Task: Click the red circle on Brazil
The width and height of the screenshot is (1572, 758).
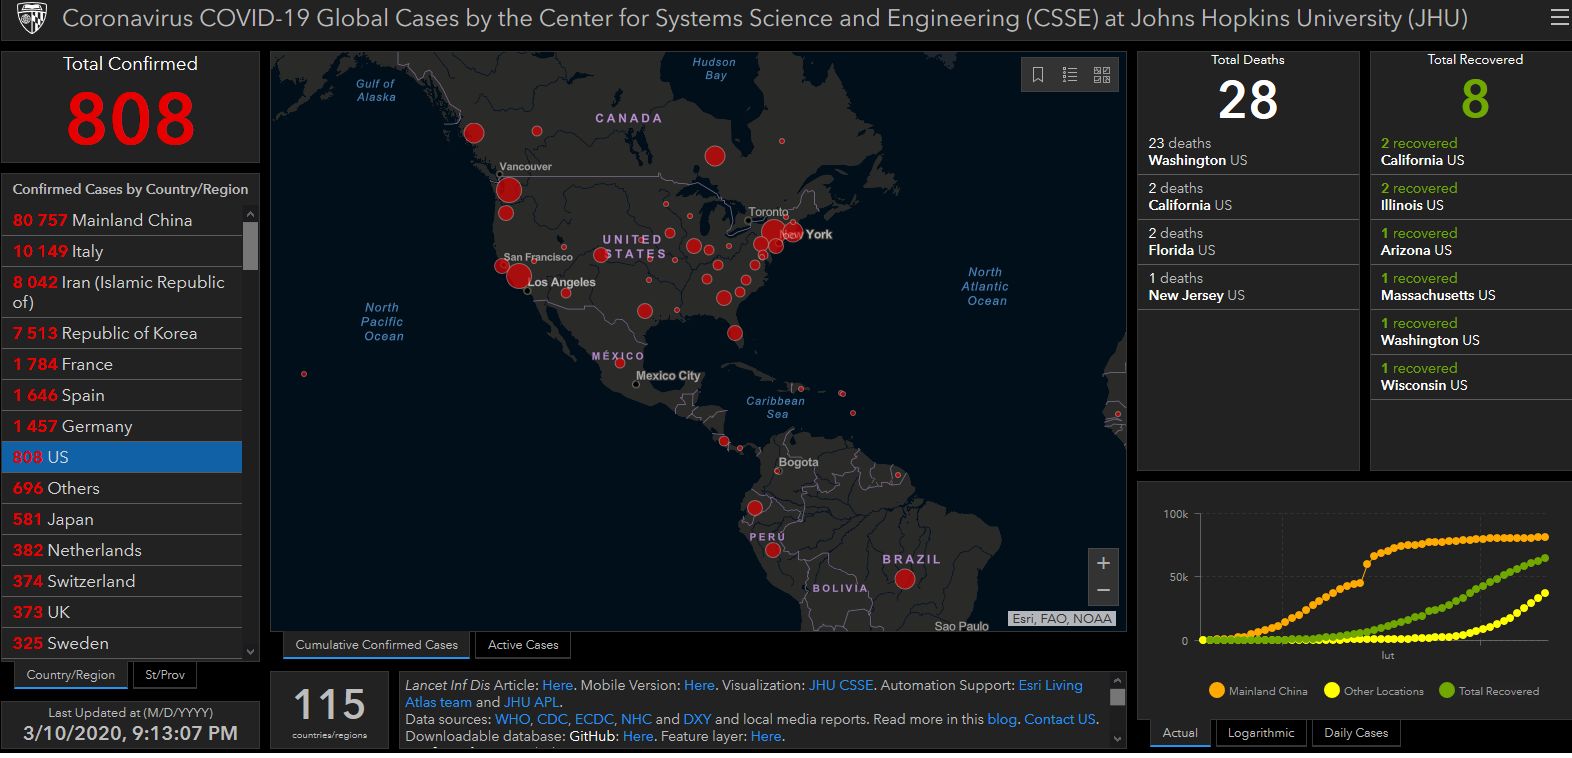Action: coord(905,578)
